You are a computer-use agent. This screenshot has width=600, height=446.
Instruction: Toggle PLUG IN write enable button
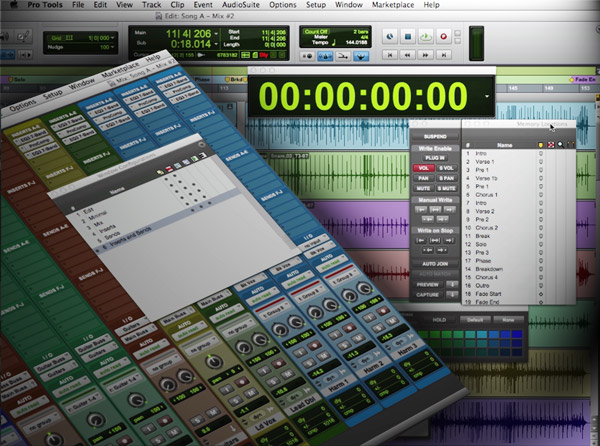[435, 158]
